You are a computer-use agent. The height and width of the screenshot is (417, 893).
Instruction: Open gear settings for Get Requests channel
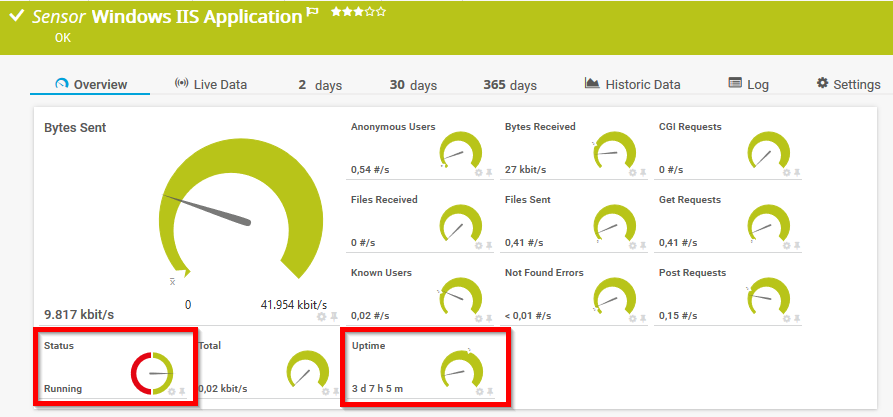(786, 245)
